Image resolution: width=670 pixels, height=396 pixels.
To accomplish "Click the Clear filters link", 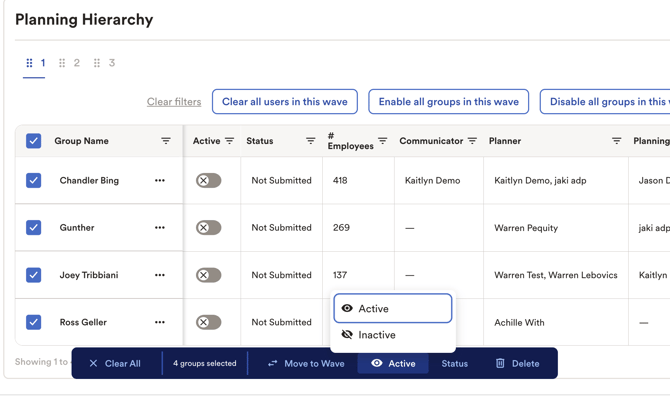I will (x=174, y=102).
